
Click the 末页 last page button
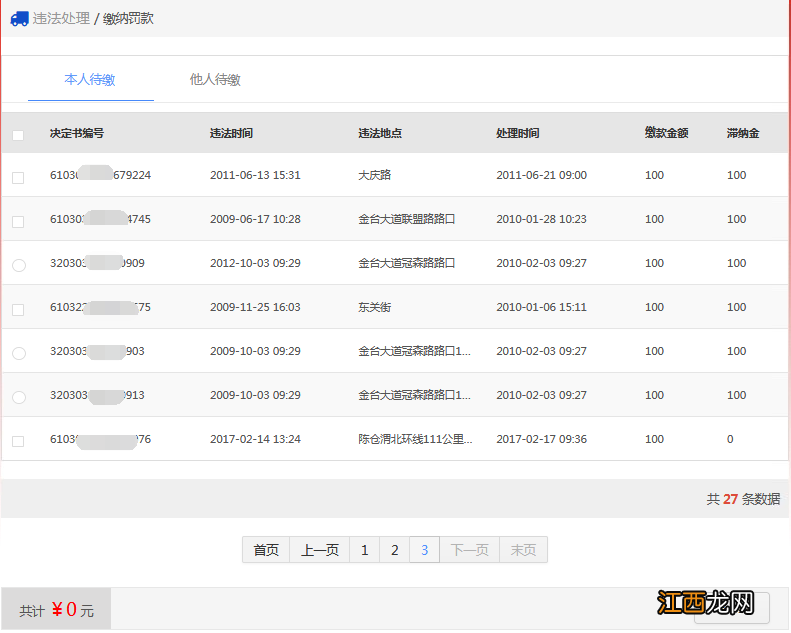(x=524, y=550)
